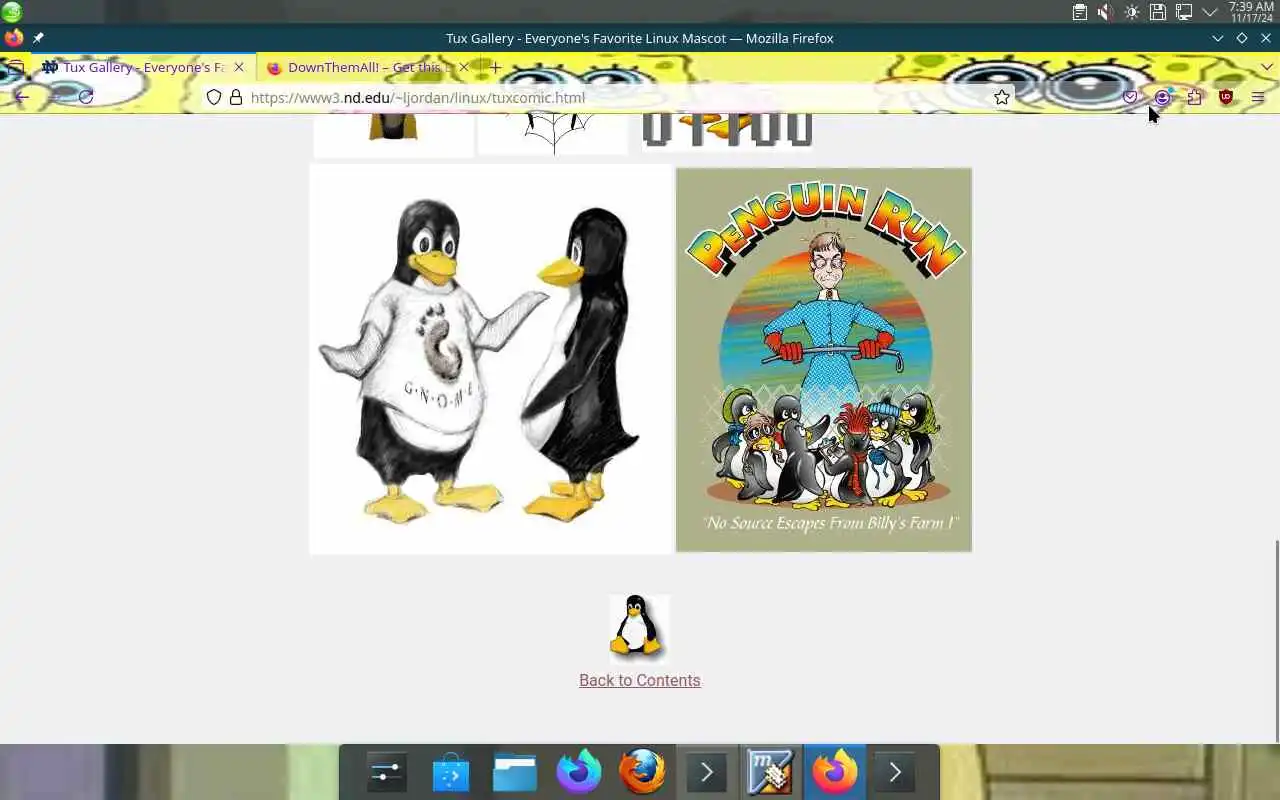Screen dimensions: 1280x800
Task: Adjust brightness via tray sun icon
Action: point(1132,12)
